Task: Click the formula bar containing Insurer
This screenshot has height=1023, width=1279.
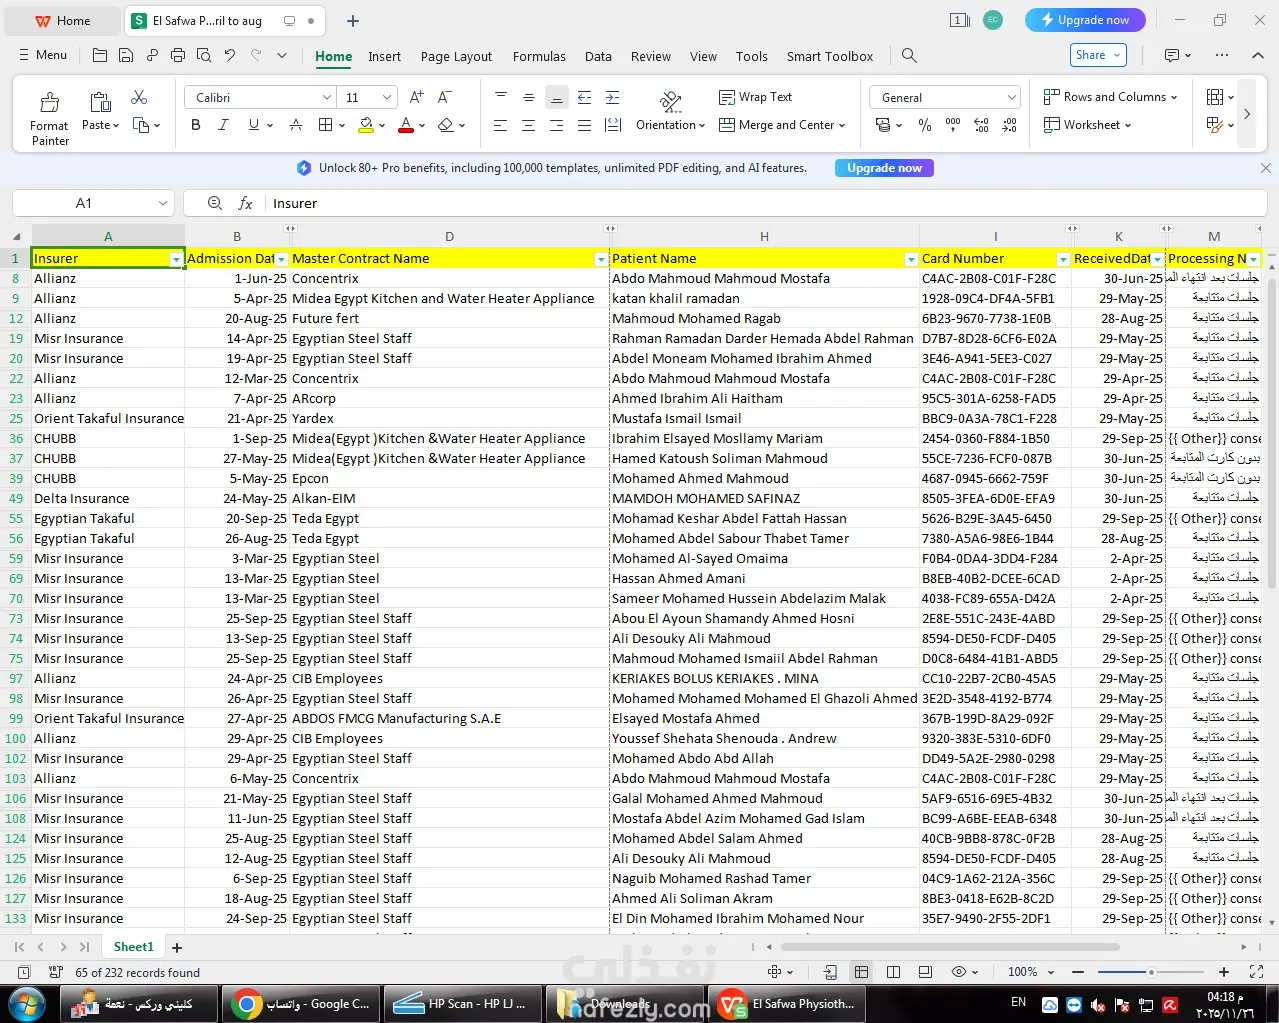Action: coord(768,203)
